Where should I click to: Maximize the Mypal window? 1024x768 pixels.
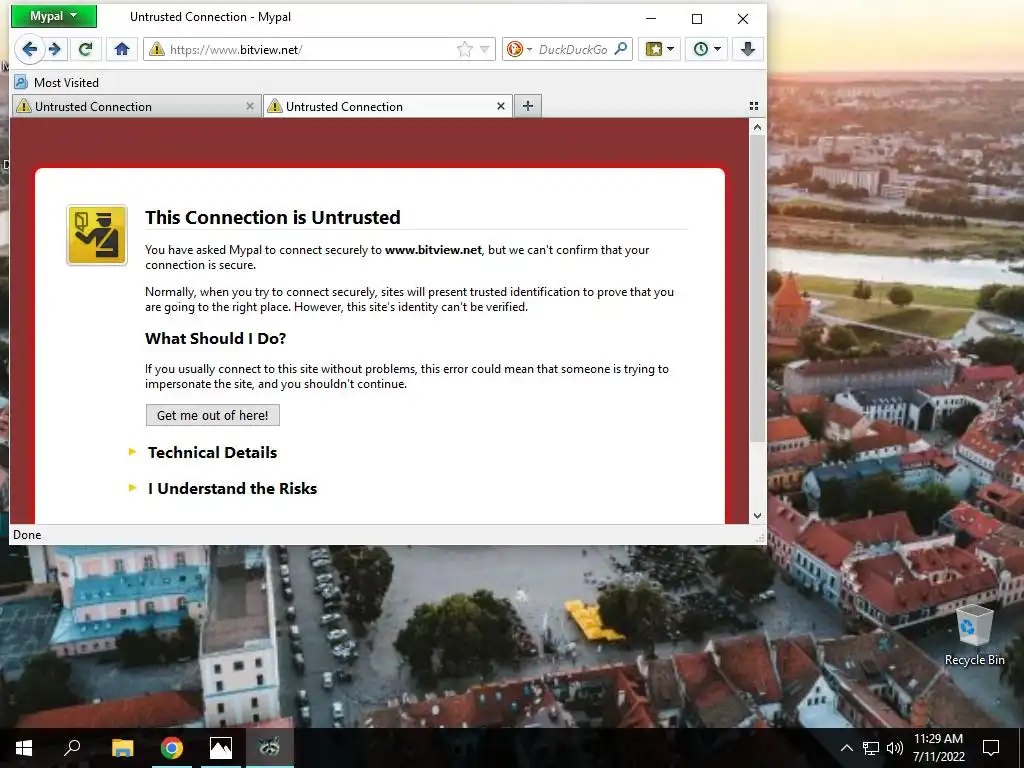click(x=697, y=18)
